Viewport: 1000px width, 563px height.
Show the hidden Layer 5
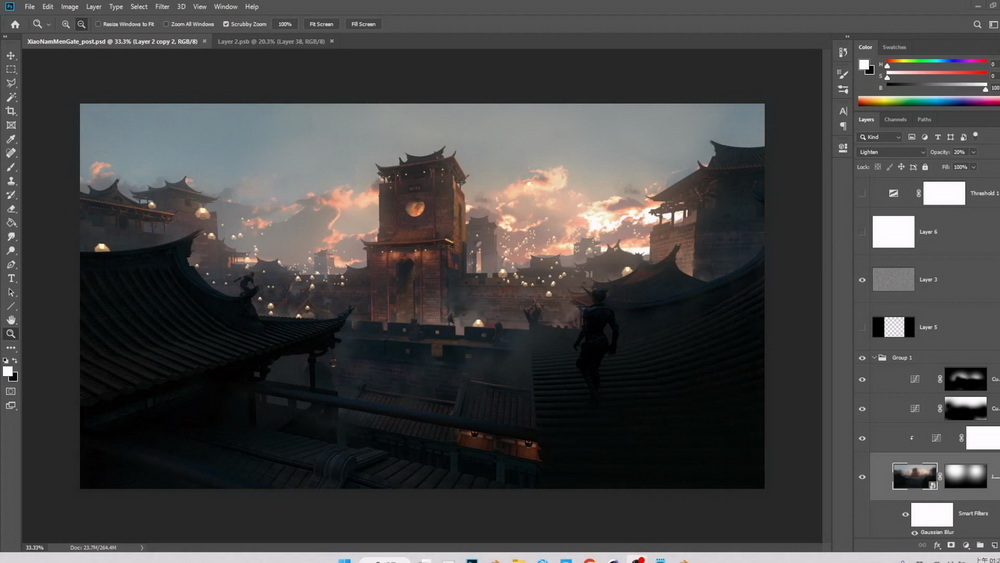(862, 327)
